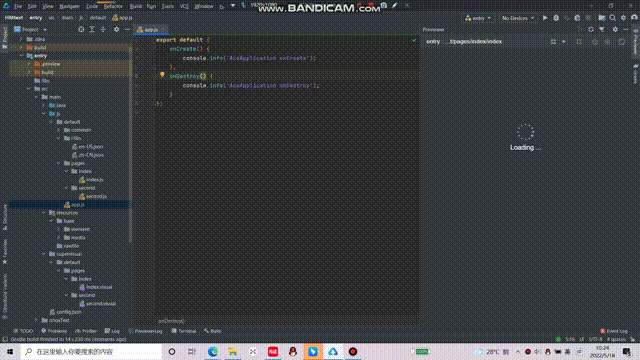Collapse the main folder in tree
The width and height of the screenshot is (640, 360).
(36, 97)
